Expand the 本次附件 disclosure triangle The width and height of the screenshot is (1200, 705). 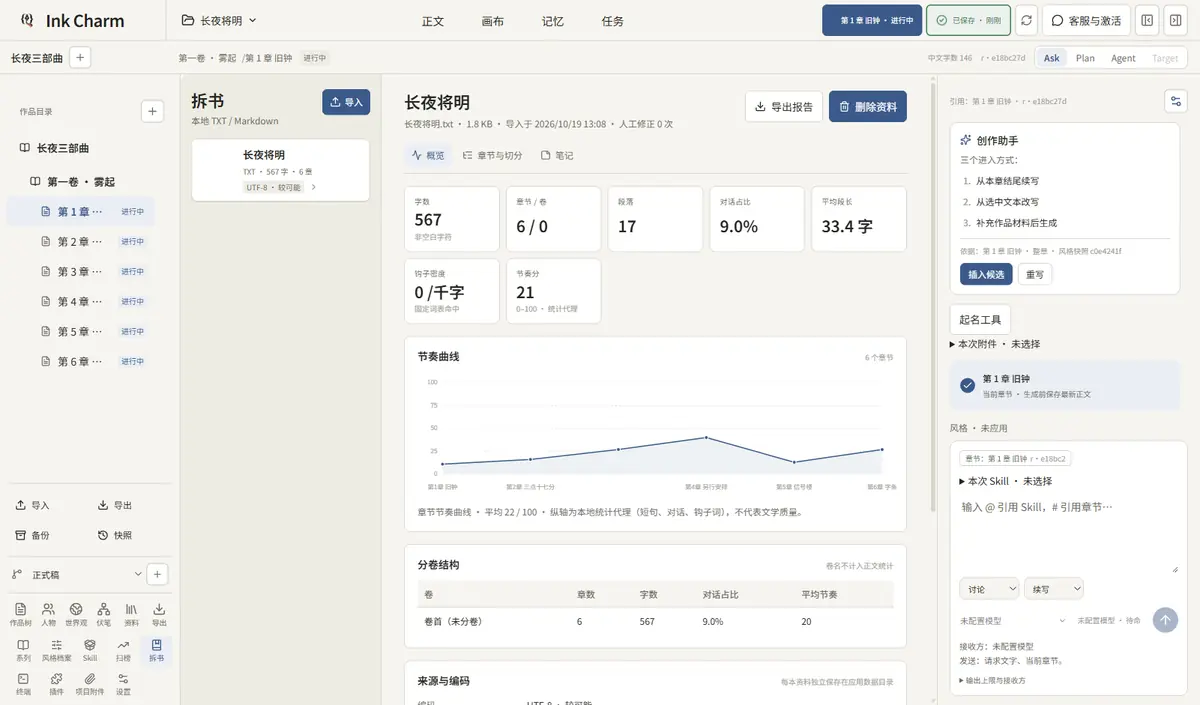tap(953, 344)
